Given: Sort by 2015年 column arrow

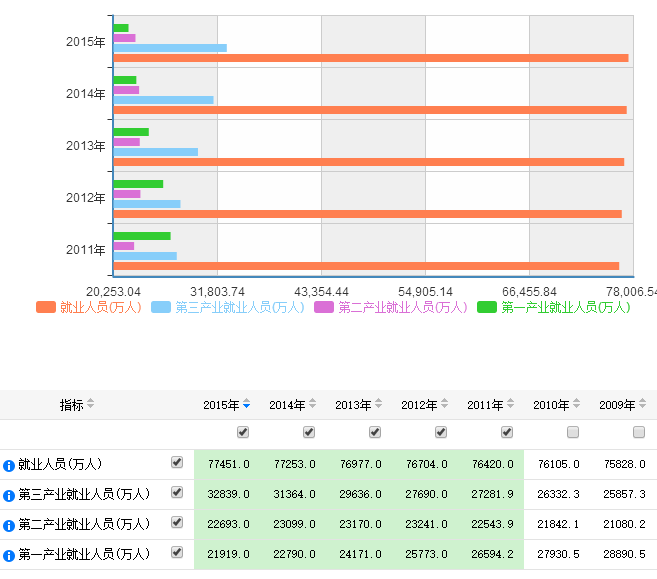Looking at the screenshot, I should click(x=246, y=404).
